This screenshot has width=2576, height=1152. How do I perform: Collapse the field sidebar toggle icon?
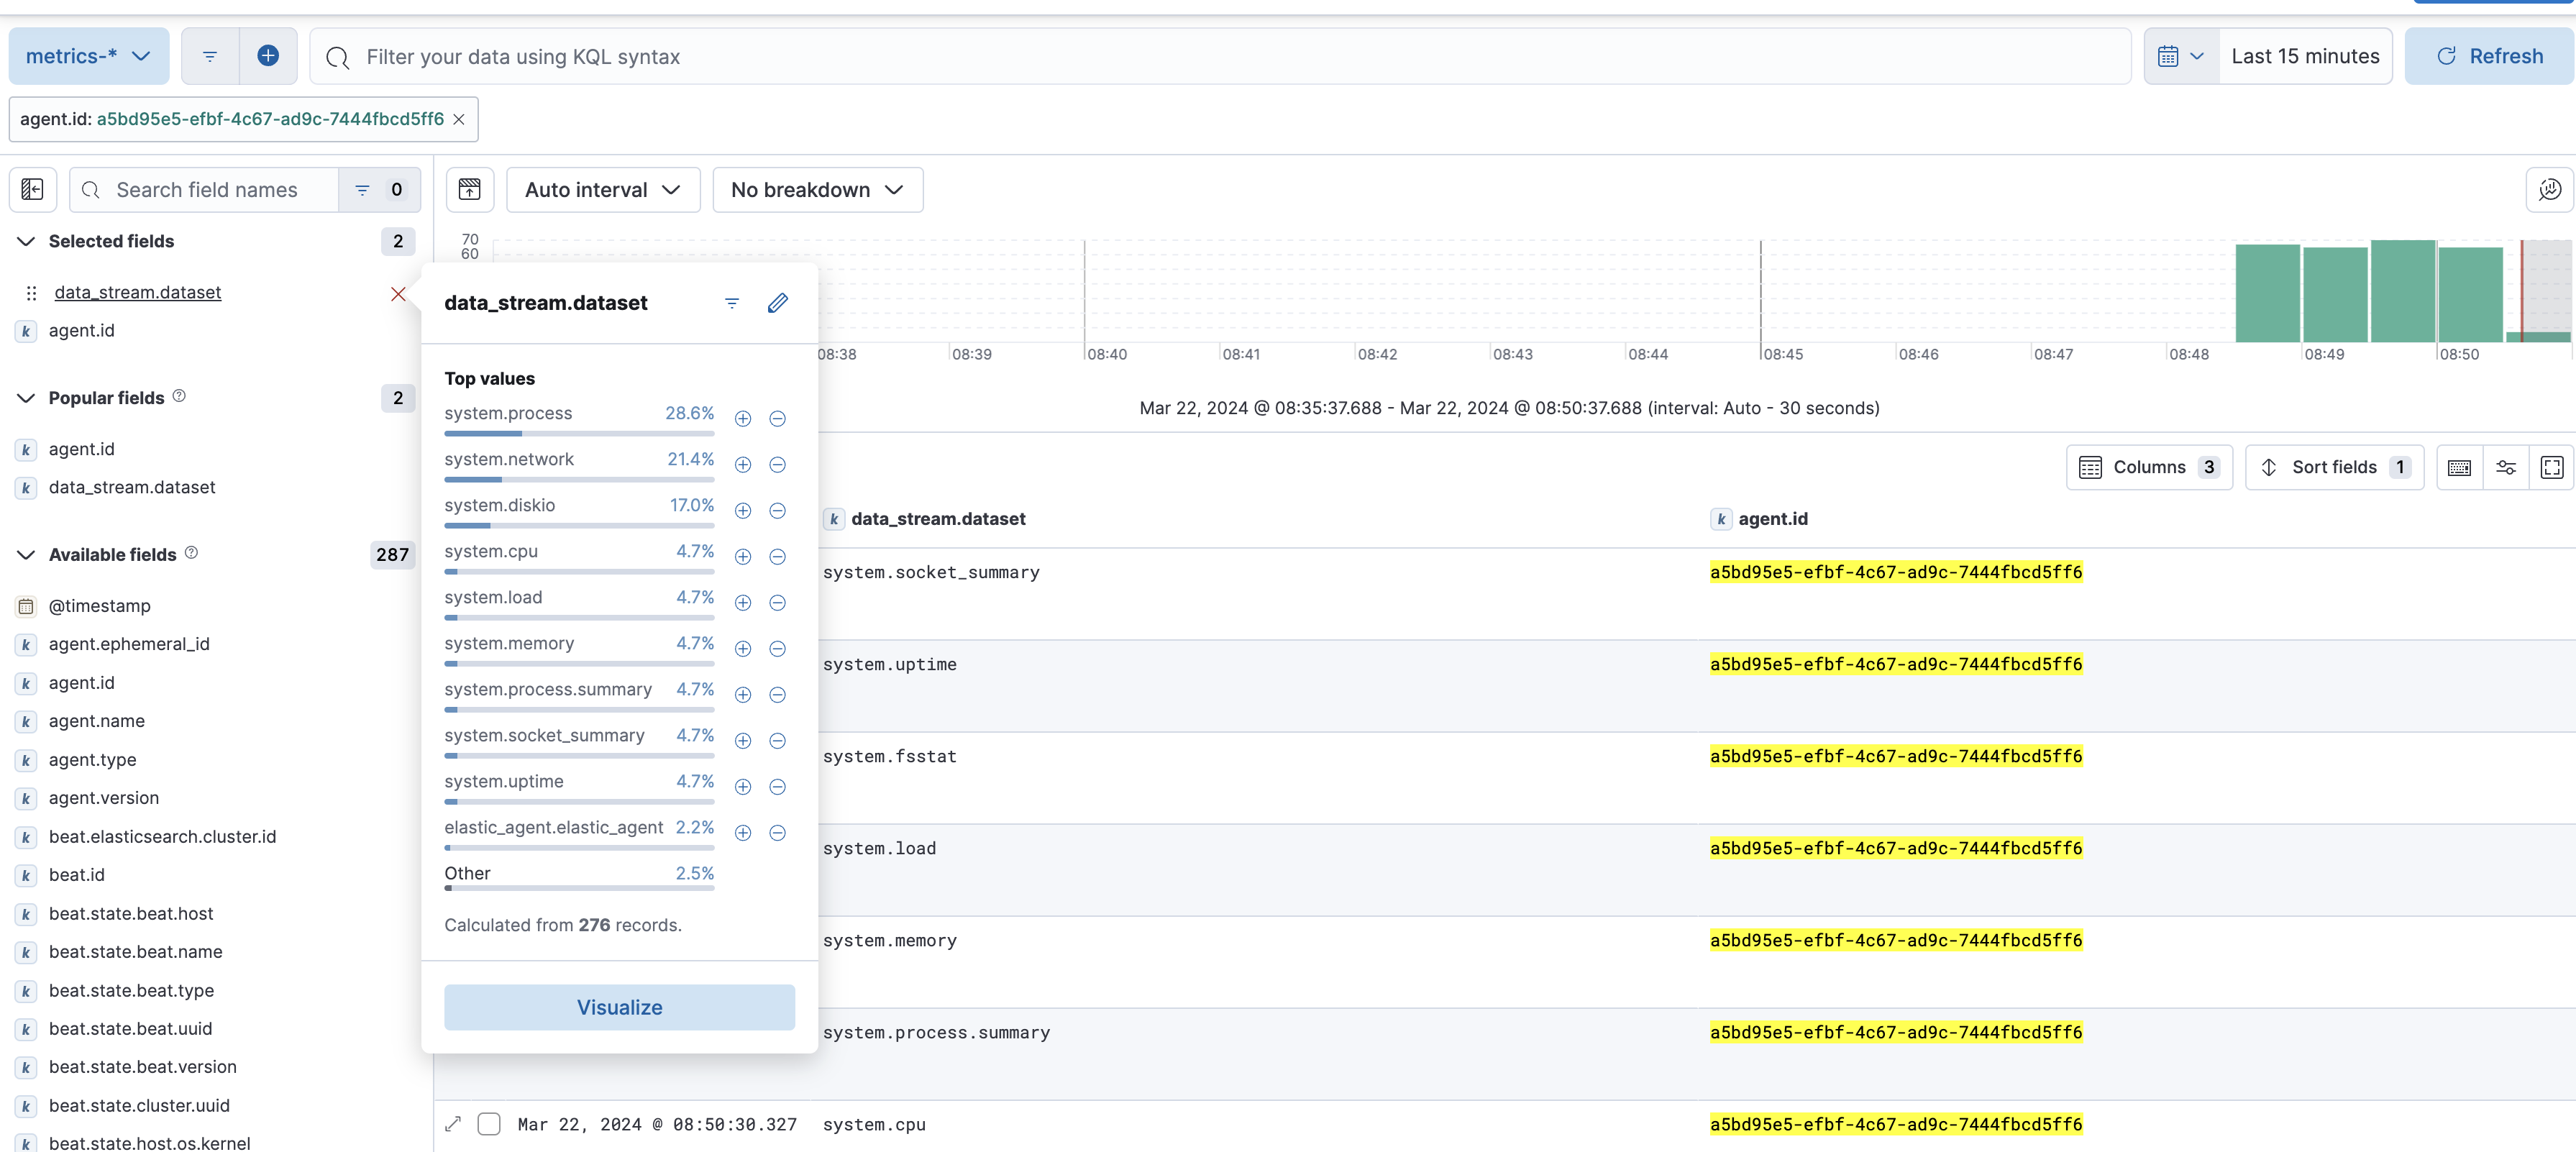[x=33, y=189]
